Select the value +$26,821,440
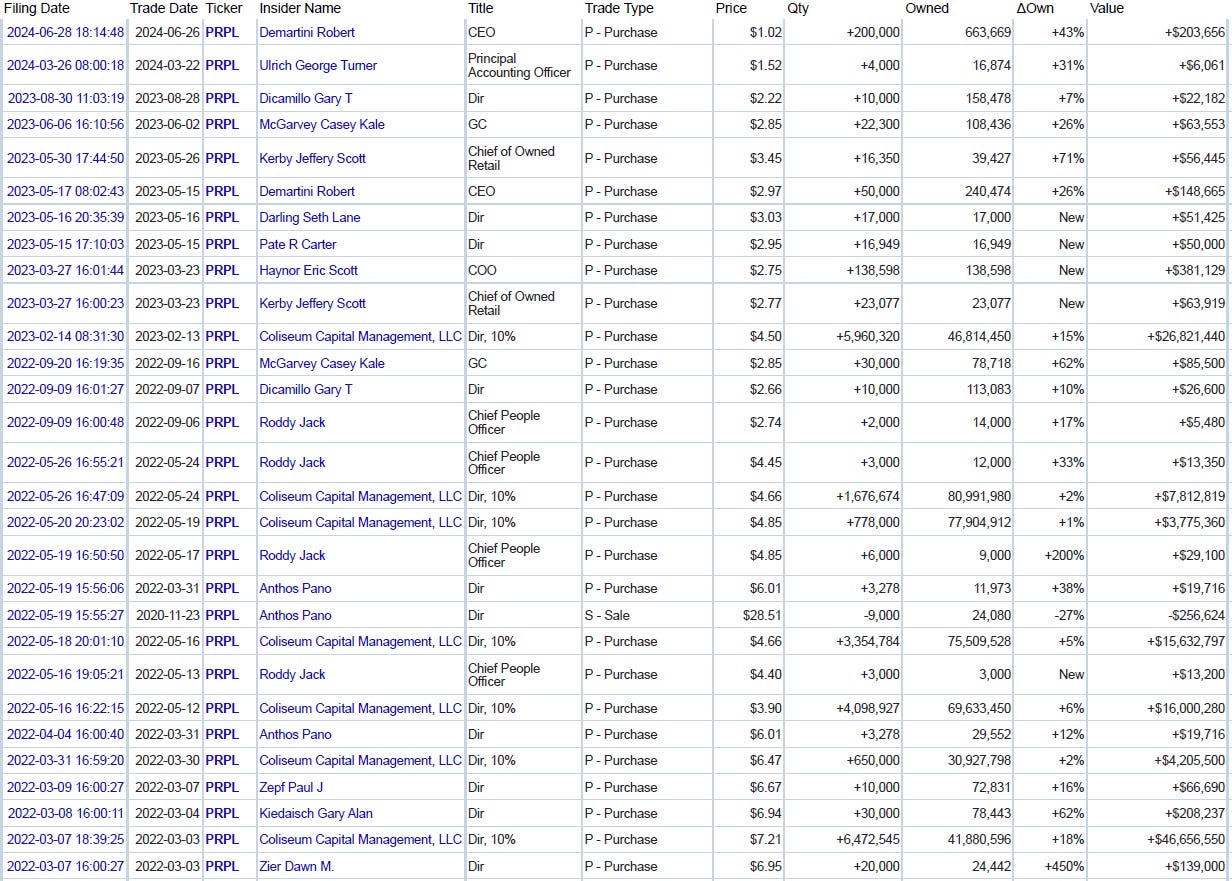 click(x=1186, y=336)
